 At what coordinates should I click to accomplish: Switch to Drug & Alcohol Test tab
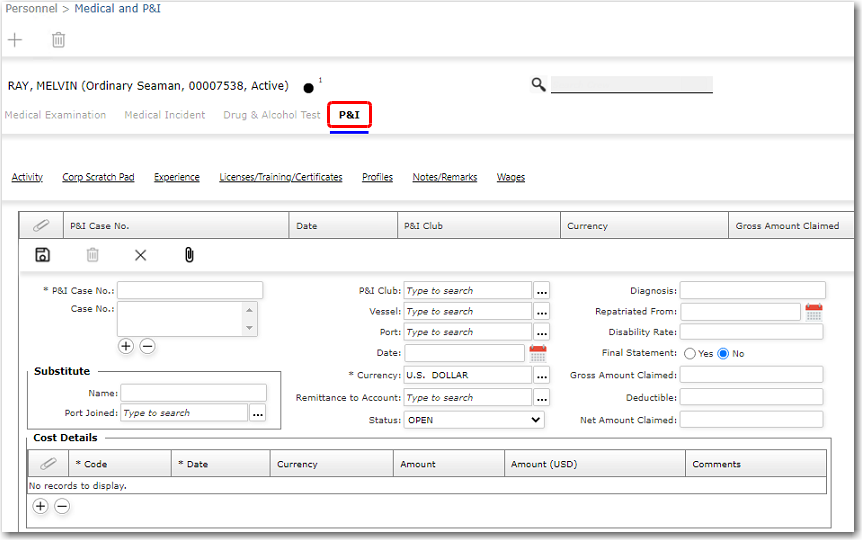click(x=271, y=115)
